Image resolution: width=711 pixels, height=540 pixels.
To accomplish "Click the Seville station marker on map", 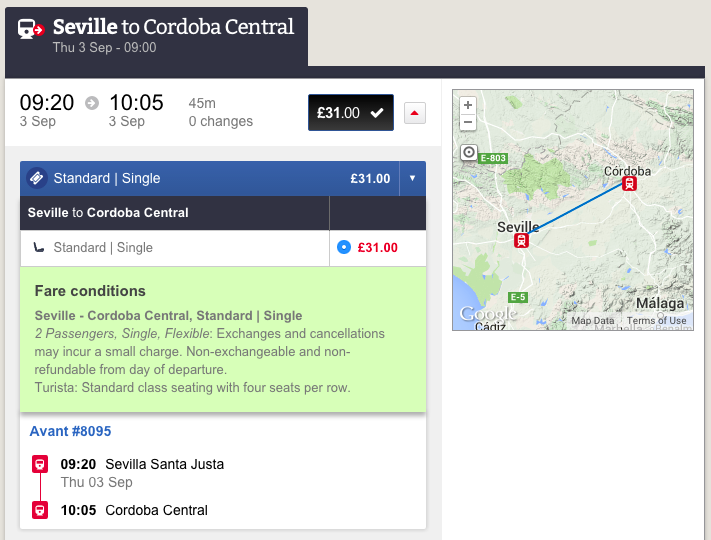I will tap(521, 240).
